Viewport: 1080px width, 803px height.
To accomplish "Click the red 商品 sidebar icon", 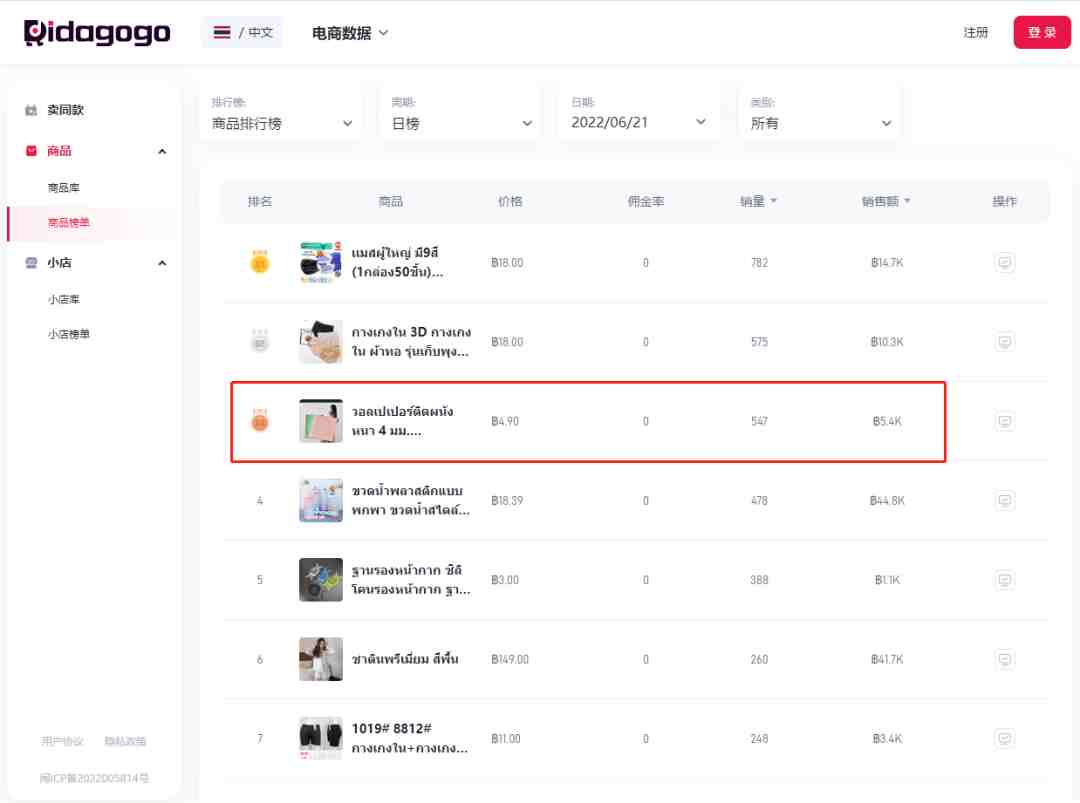I will click(31, 151).
